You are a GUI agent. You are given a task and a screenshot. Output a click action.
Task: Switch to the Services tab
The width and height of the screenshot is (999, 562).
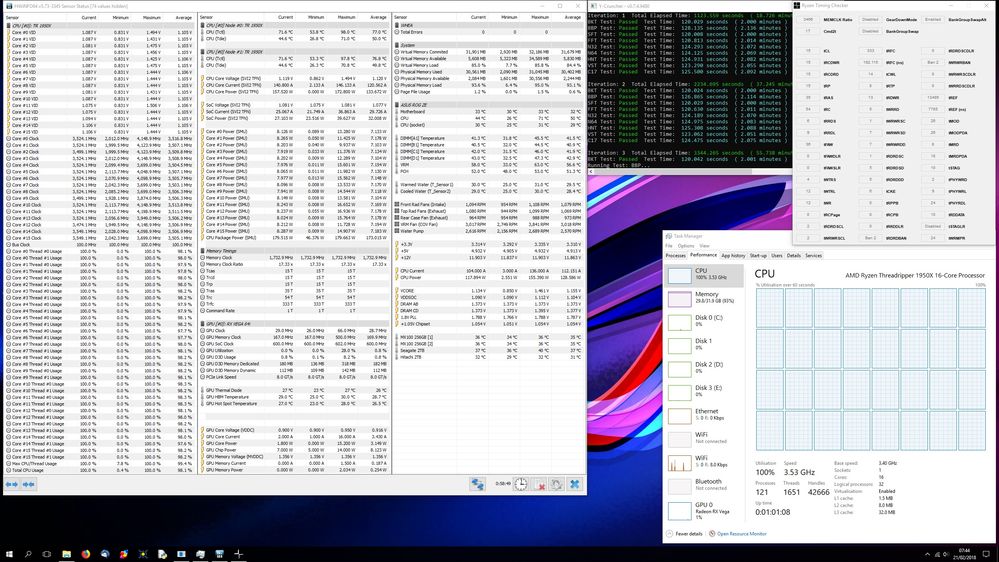(x=813, y=256)
